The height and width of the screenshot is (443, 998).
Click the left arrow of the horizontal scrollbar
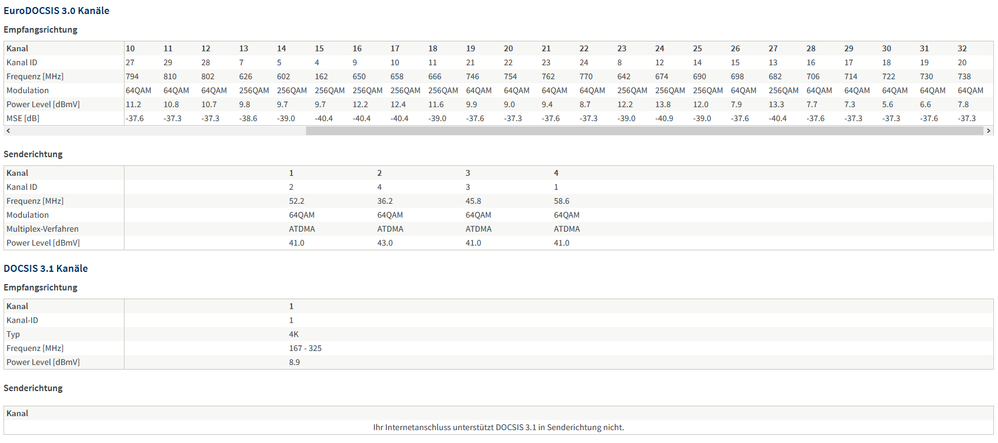coord(8,130)
